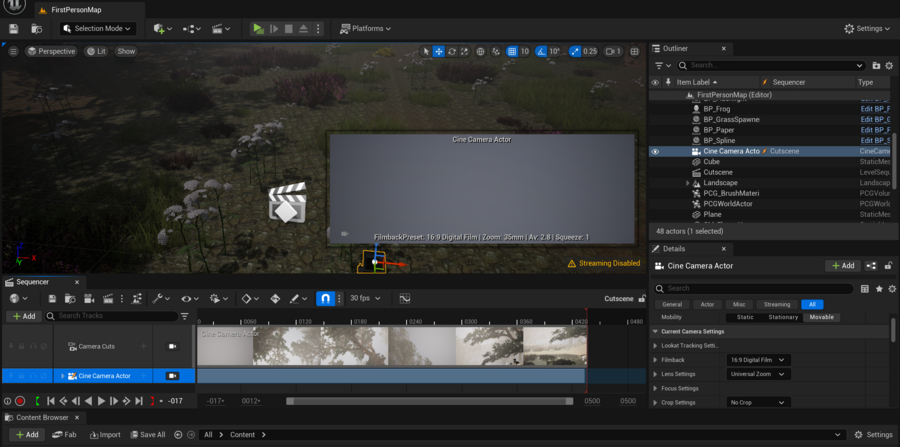Click the Stop simulation button
This screenshot has width=900, height=447.
click(289, 29)
